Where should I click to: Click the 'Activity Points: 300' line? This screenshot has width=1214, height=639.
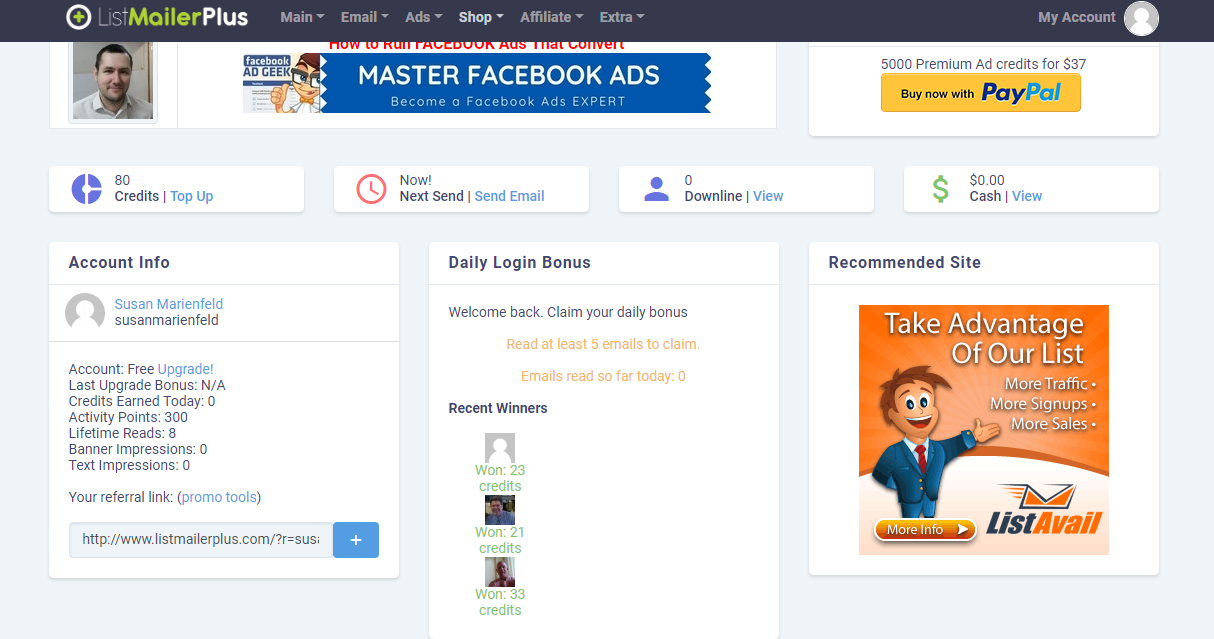coord(128,417)
